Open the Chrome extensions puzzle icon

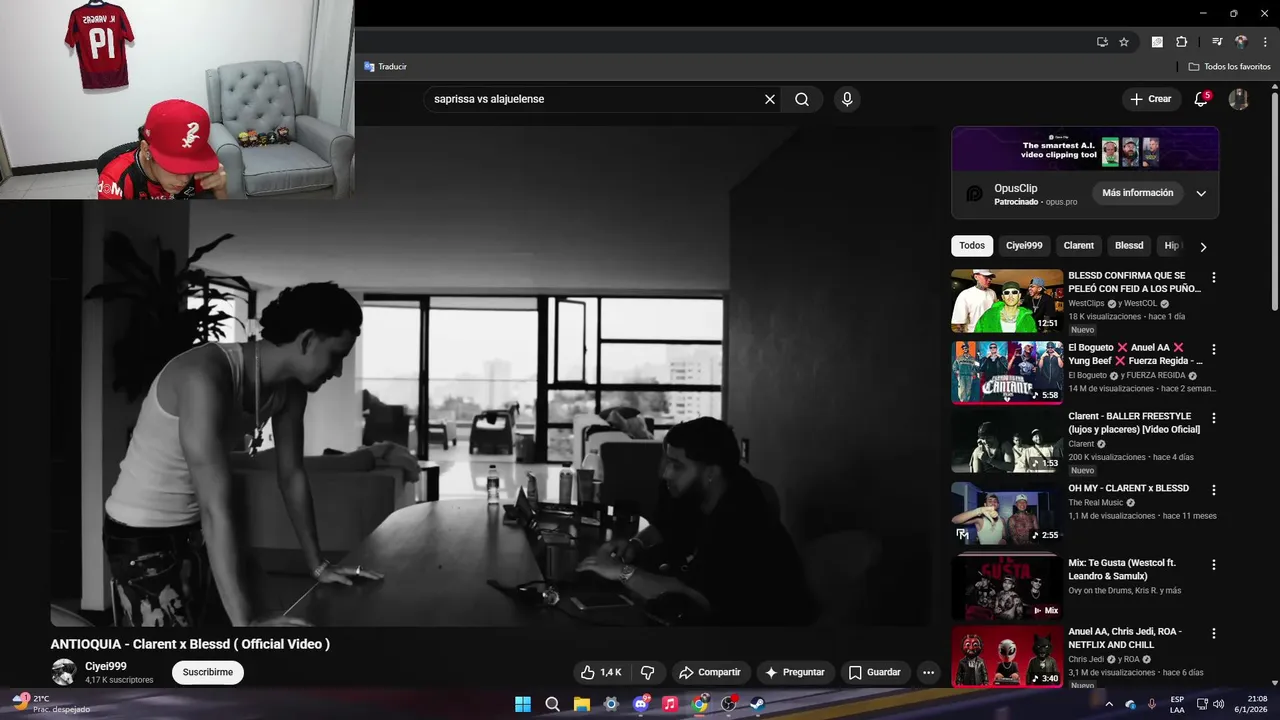(x=1181, y=42)
